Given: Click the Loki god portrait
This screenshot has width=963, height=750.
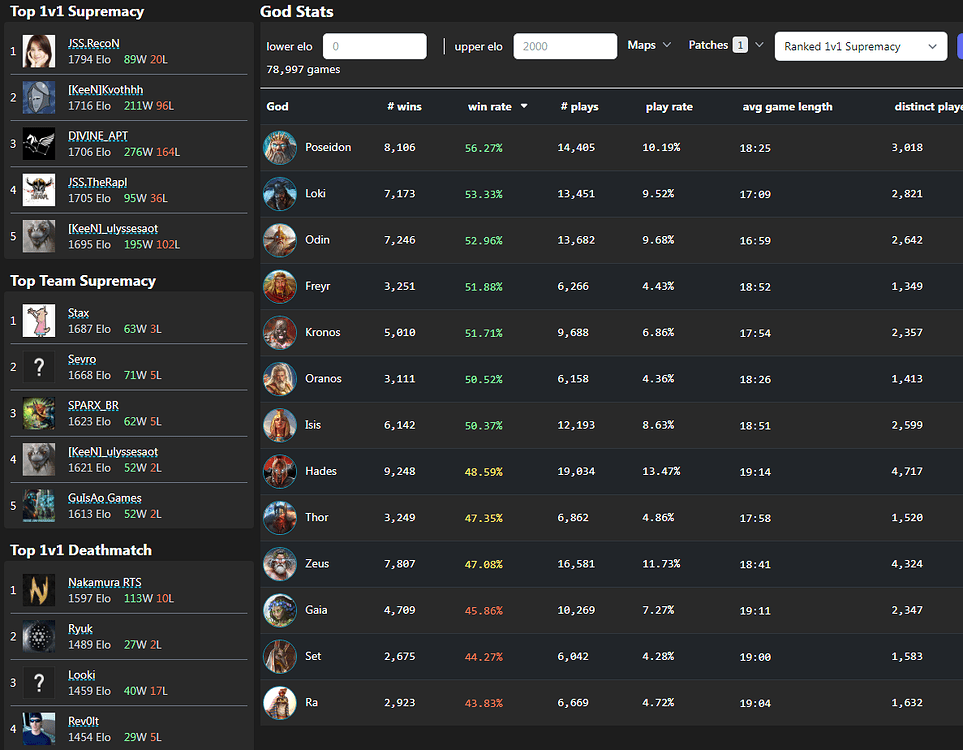Looking at the screenshot, I should pyautogui.click(x=280, y=194).
